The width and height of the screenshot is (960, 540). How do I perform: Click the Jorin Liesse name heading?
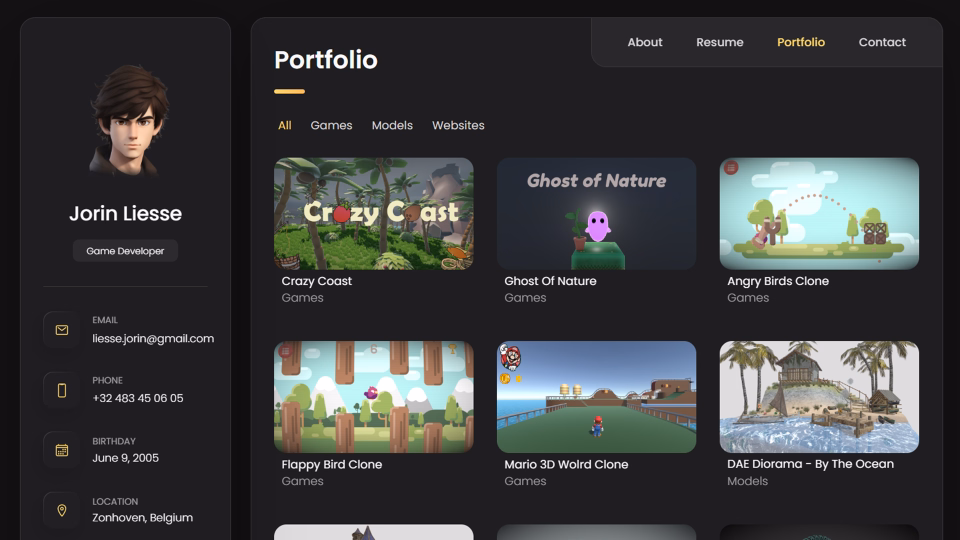click(125, 214)
